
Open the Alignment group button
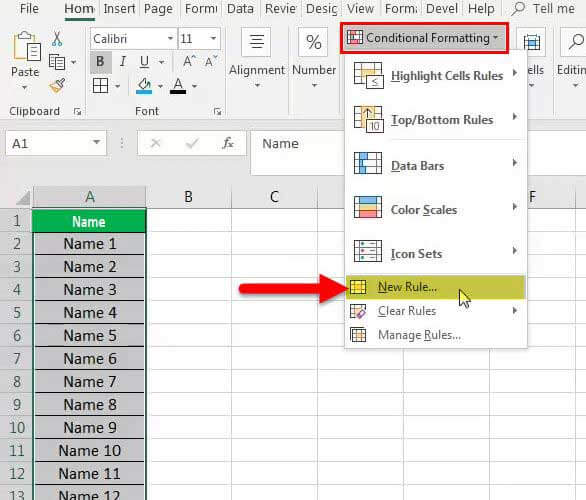(x=256, y=59)
